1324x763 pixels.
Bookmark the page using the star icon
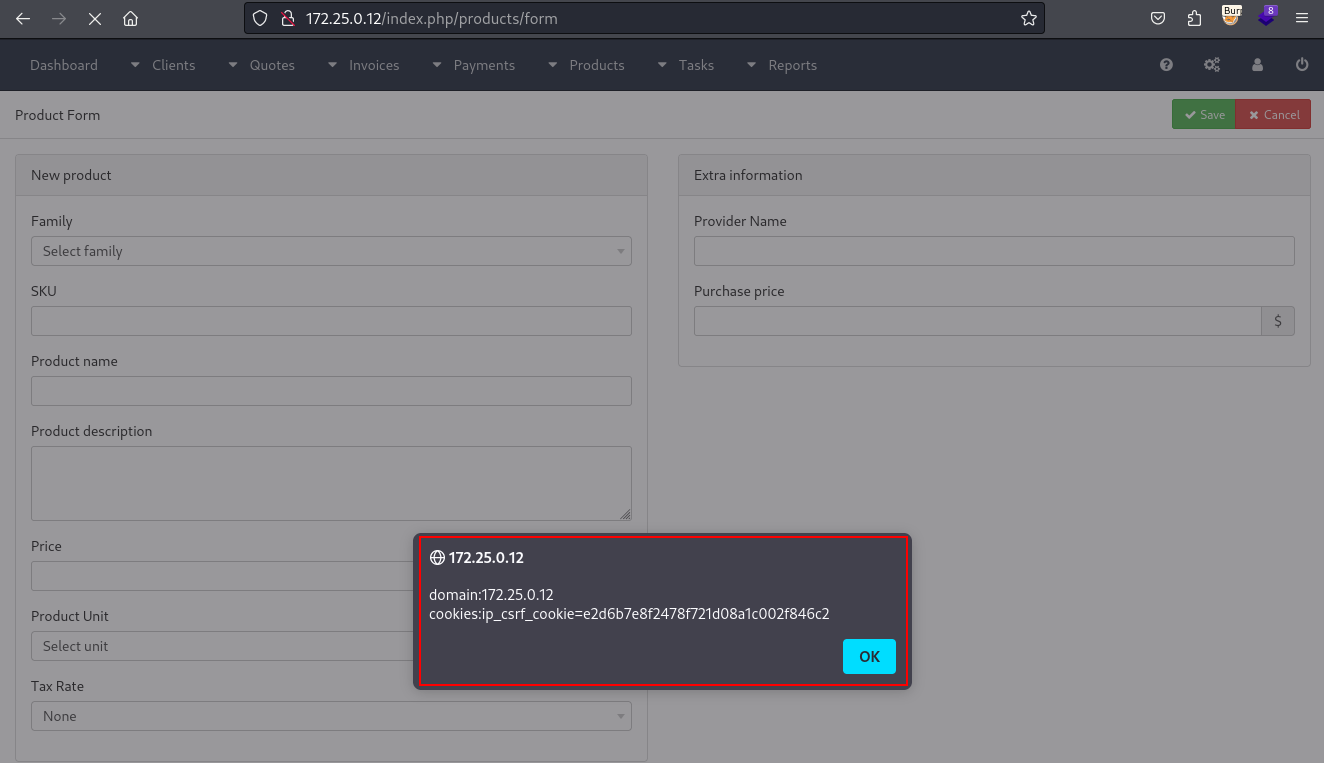1028,18
